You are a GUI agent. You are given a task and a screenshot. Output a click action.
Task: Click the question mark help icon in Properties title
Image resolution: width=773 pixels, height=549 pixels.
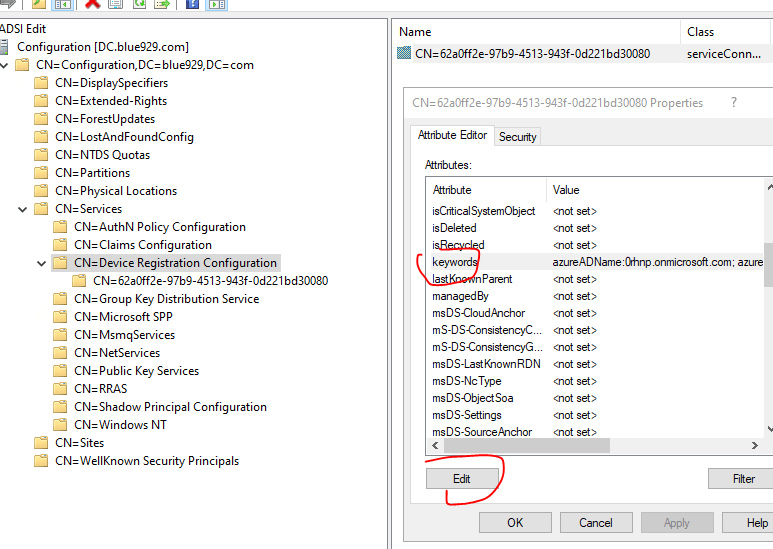(734, 103)
